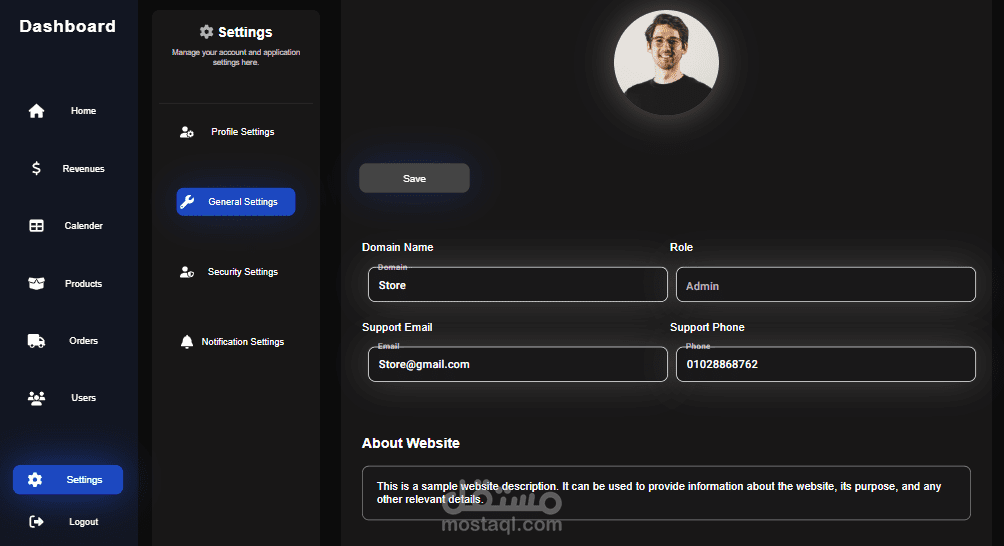Click the Calender grid icon

tap(36, 225)
